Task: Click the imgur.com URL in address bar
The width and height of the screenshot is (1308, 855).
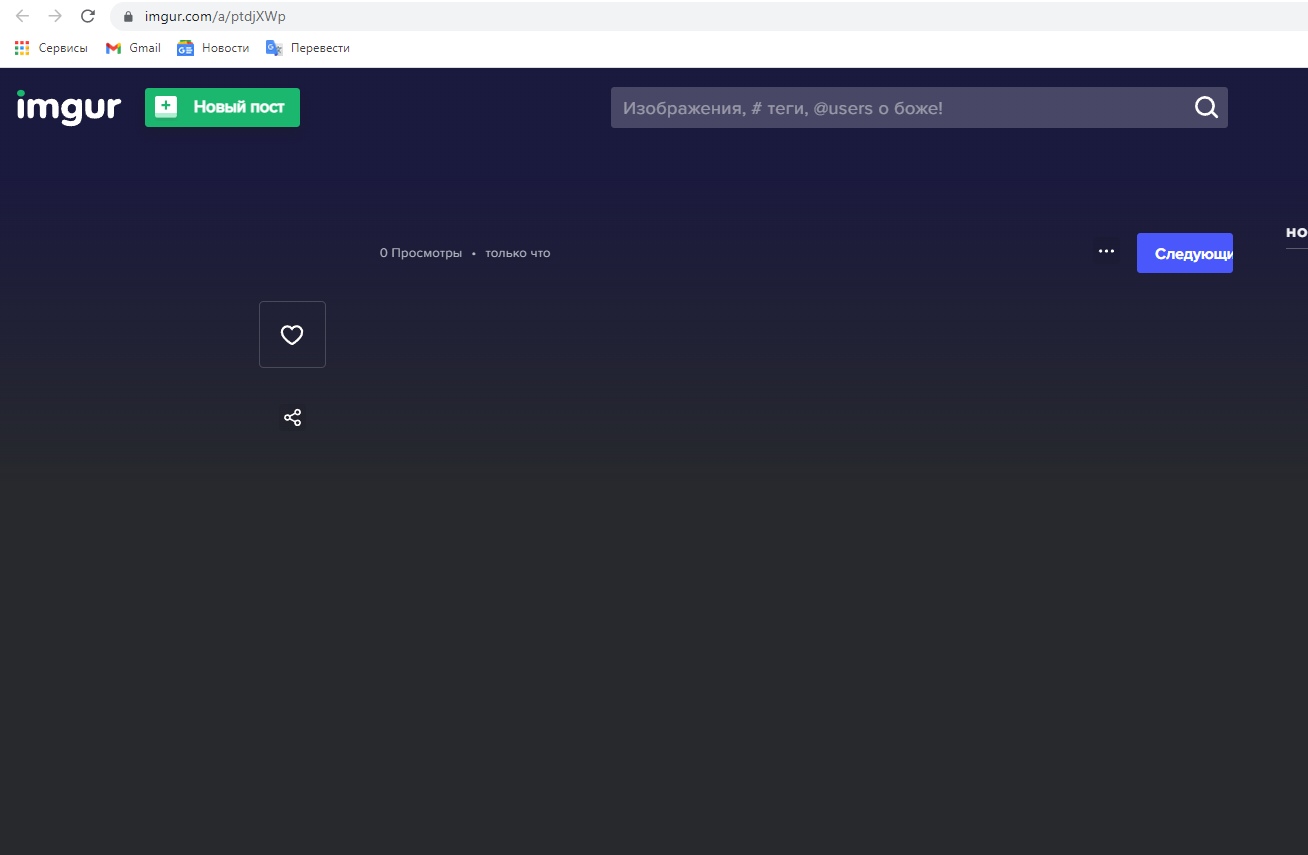Action: point(215,17)
